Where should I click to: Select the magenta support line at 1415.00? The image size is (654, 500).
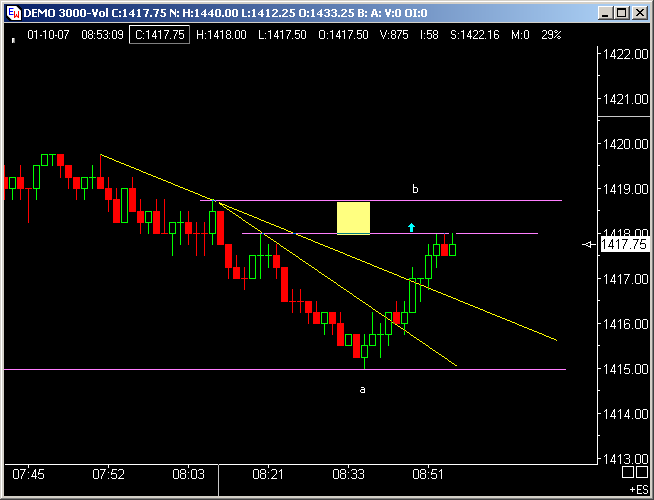pyautogui.click(x=285, y=369)
